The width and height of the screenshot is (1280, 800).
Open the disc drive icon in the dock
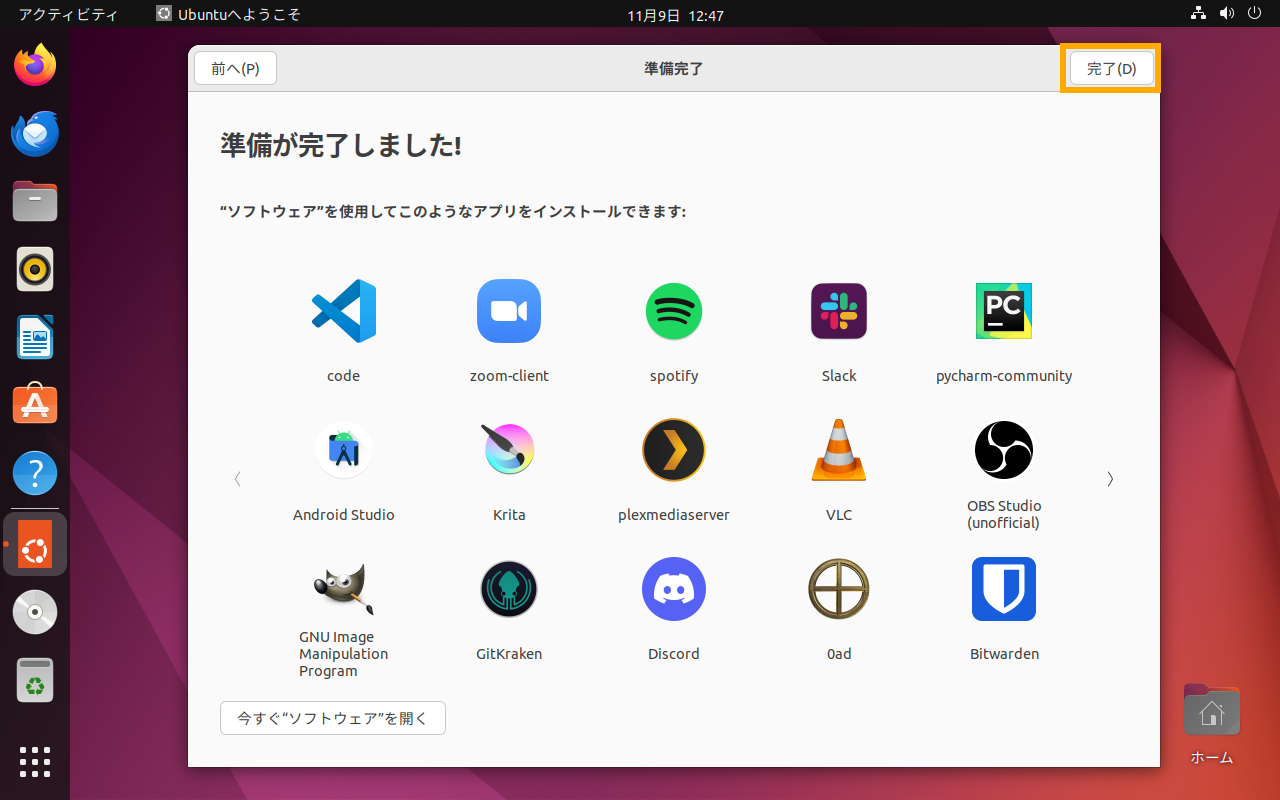[x=35, y=612]
